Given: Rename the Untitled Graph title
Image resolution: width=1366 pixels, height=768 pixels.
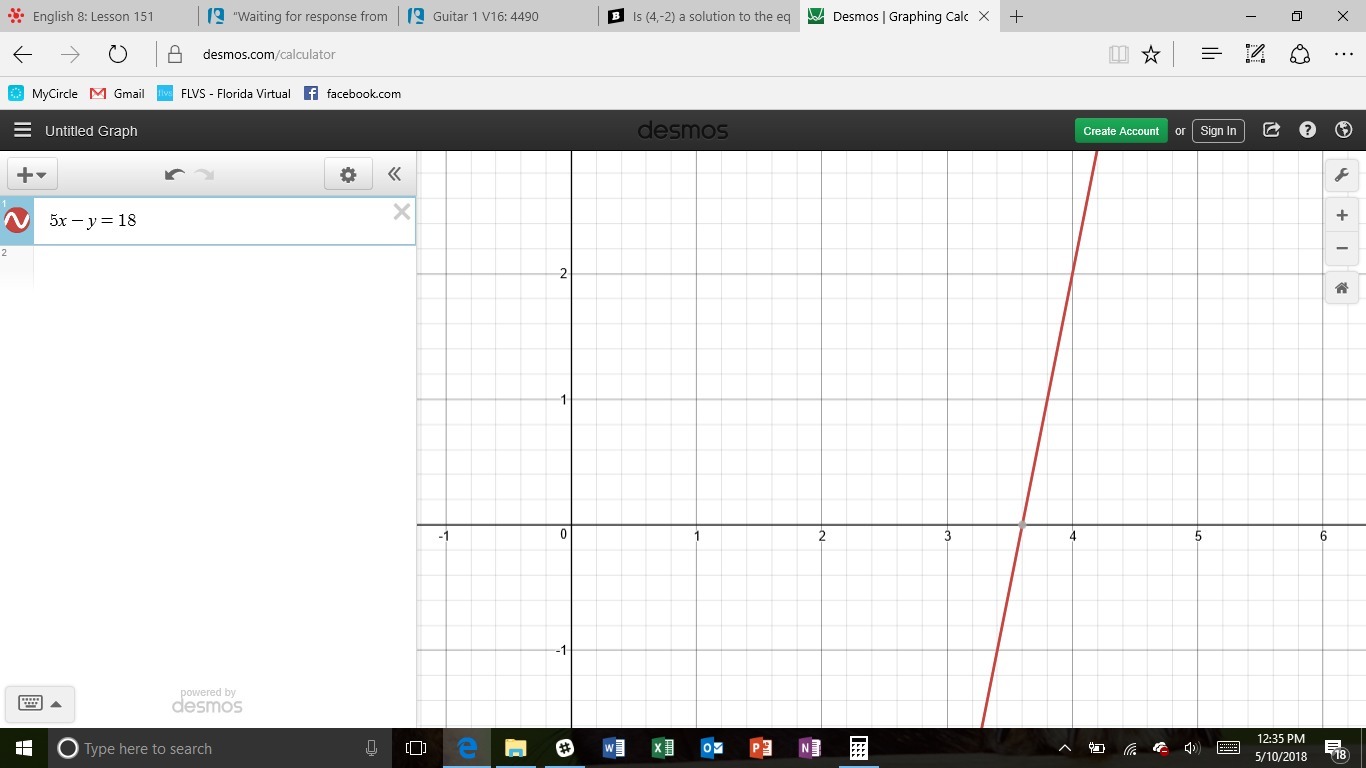Looking at the screenshot, I should pos(91,131).
